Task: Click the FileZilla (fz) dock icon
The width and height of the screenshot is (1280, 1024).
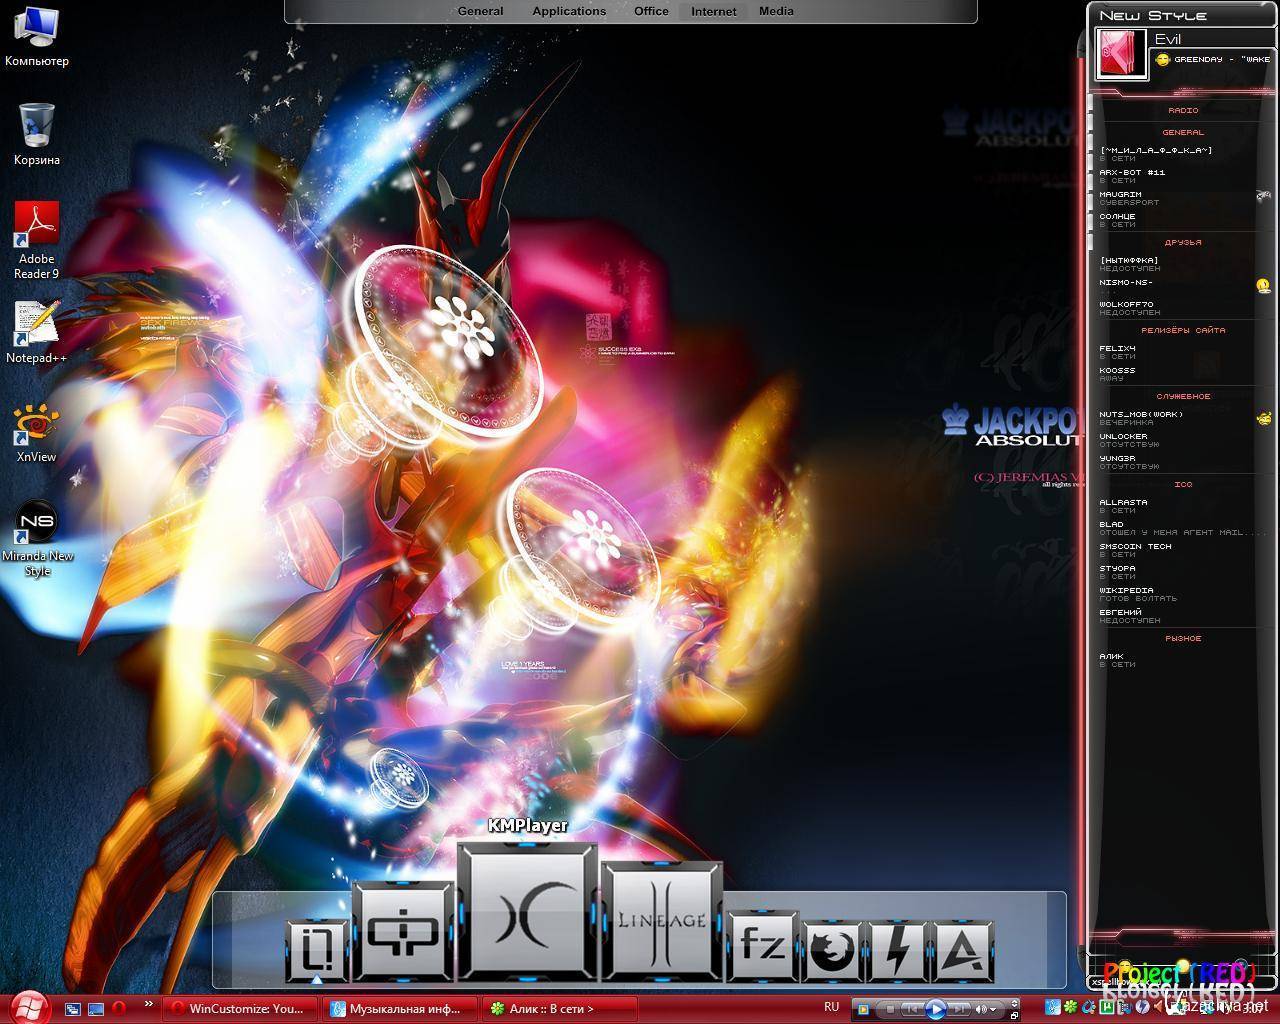Action: pos(762,944)
